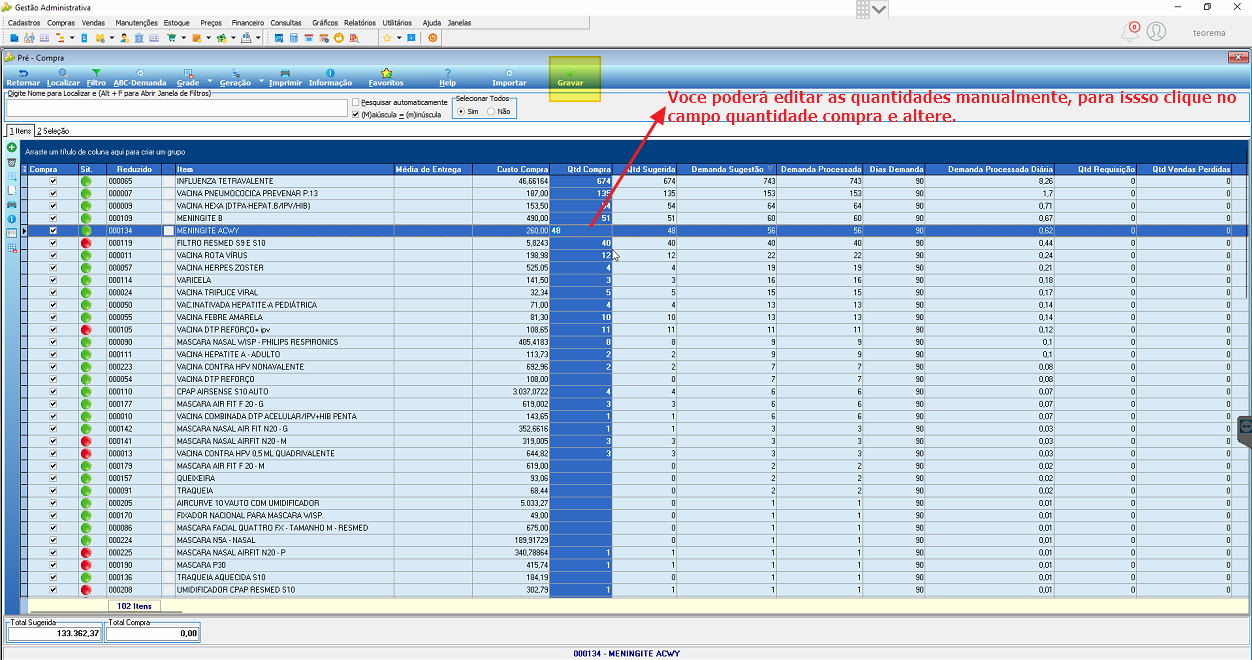Image resolution: width=1252 pixels, height=660 pixels.
Task: Open the ABC-Demanda tool
Action: coord(139,77)
